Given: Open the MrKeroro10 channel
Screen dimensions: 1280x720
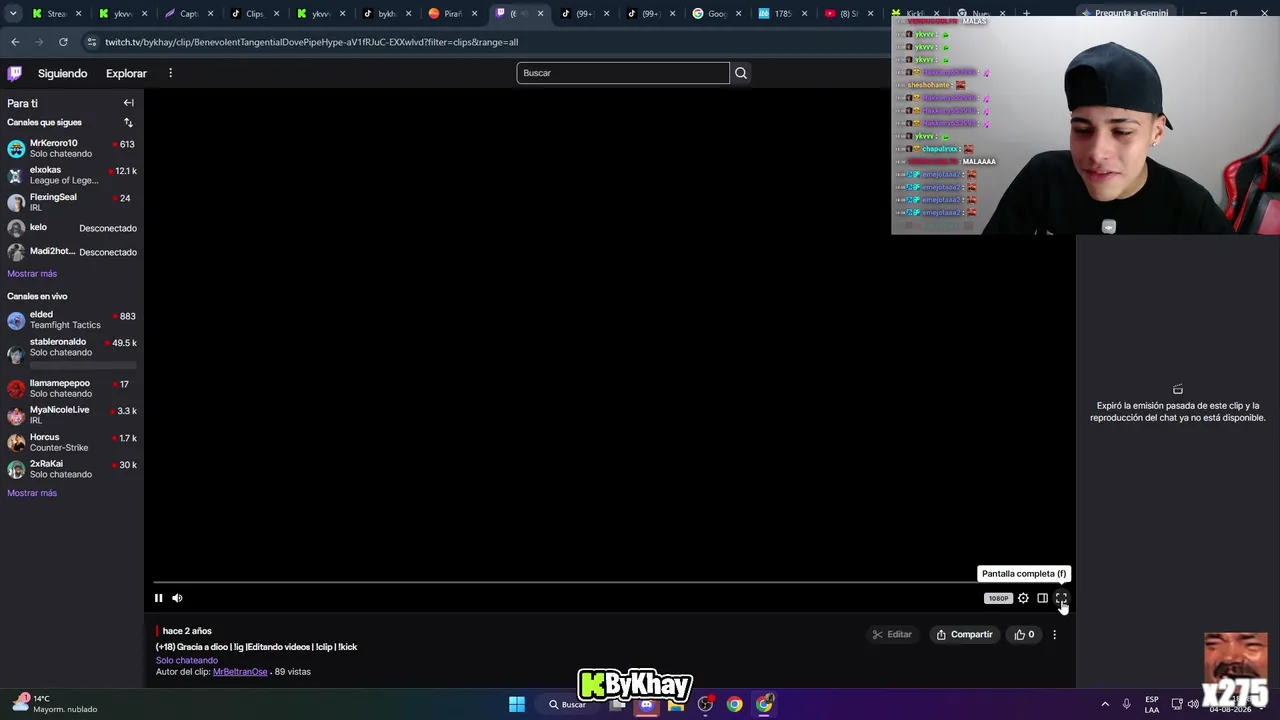Looking at the screenshot, I should pyautogui.click(x=71, y=148).
